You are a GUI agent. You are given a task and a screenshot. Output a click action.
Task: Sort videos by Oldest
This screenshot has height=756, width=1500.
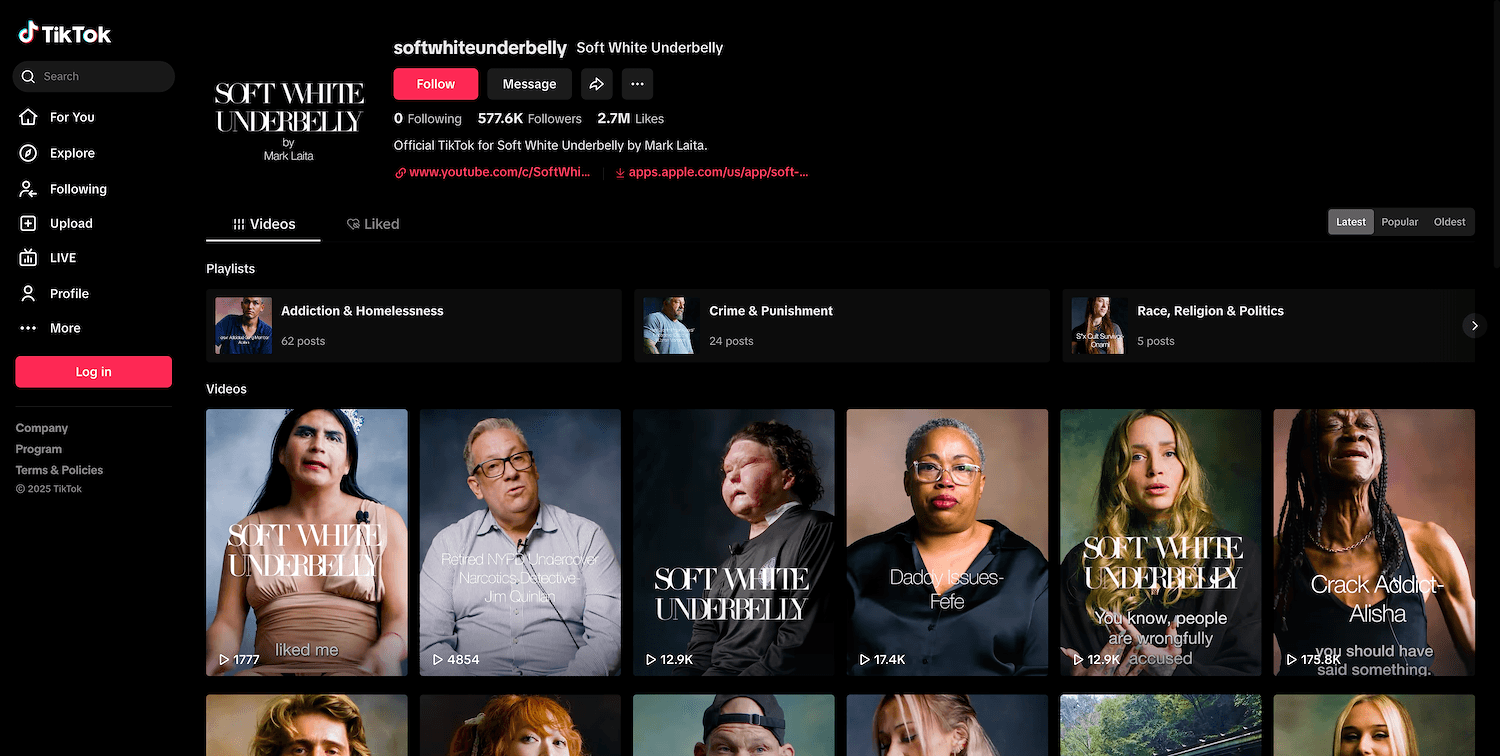[1450, 222]
